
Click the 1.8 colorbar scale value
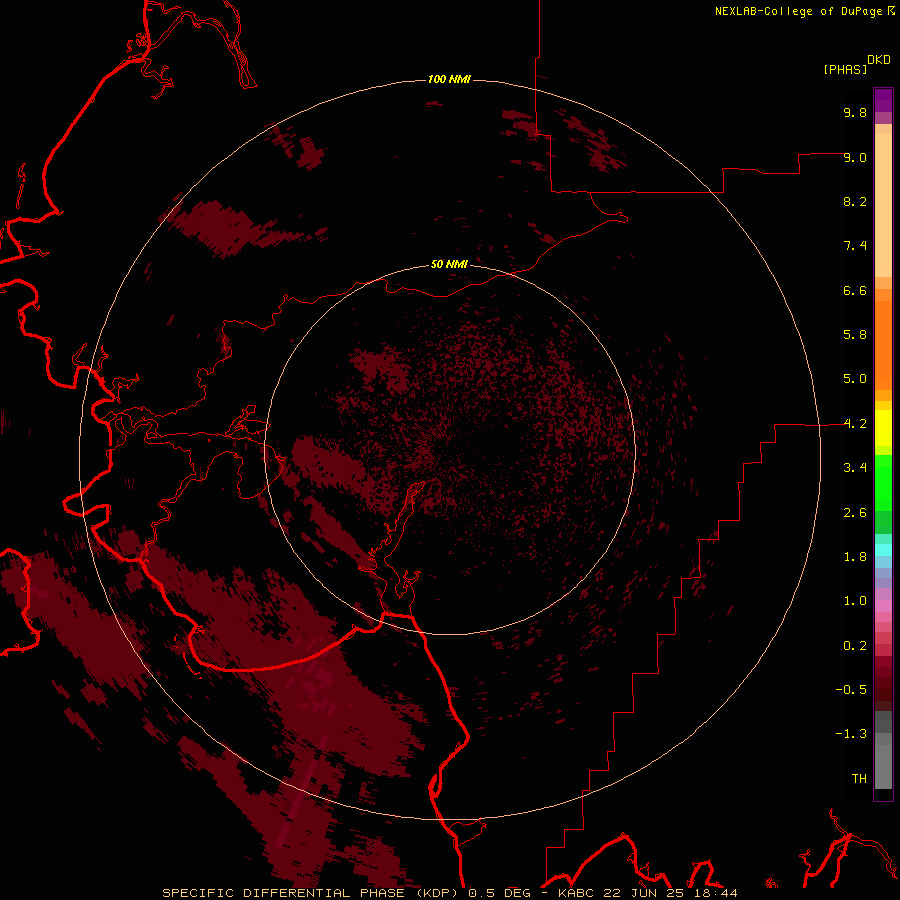[855, 557]
